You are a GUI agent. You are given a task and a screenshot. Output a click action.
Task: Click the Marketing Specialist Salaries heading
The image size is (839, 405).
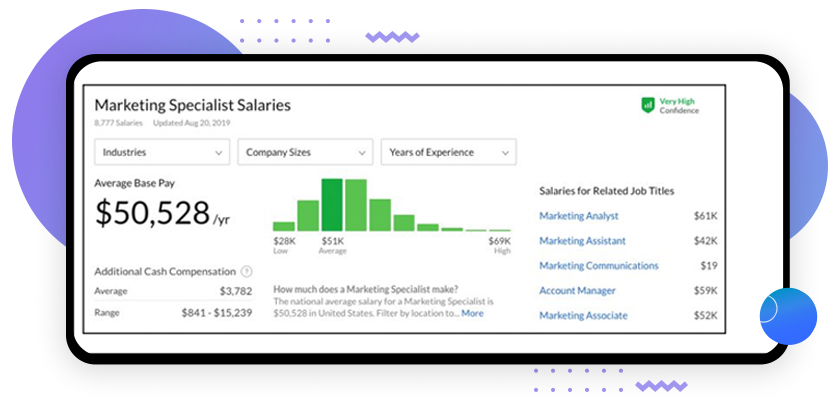[192, 105]
